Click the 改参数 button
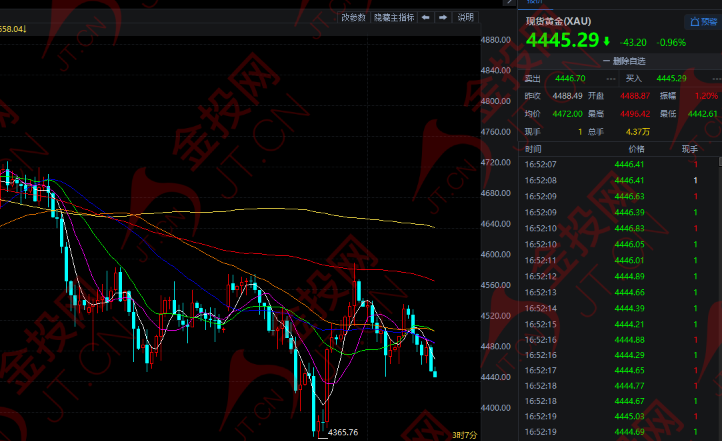This screenshot has width=722, height=441. tap(353, 17)
